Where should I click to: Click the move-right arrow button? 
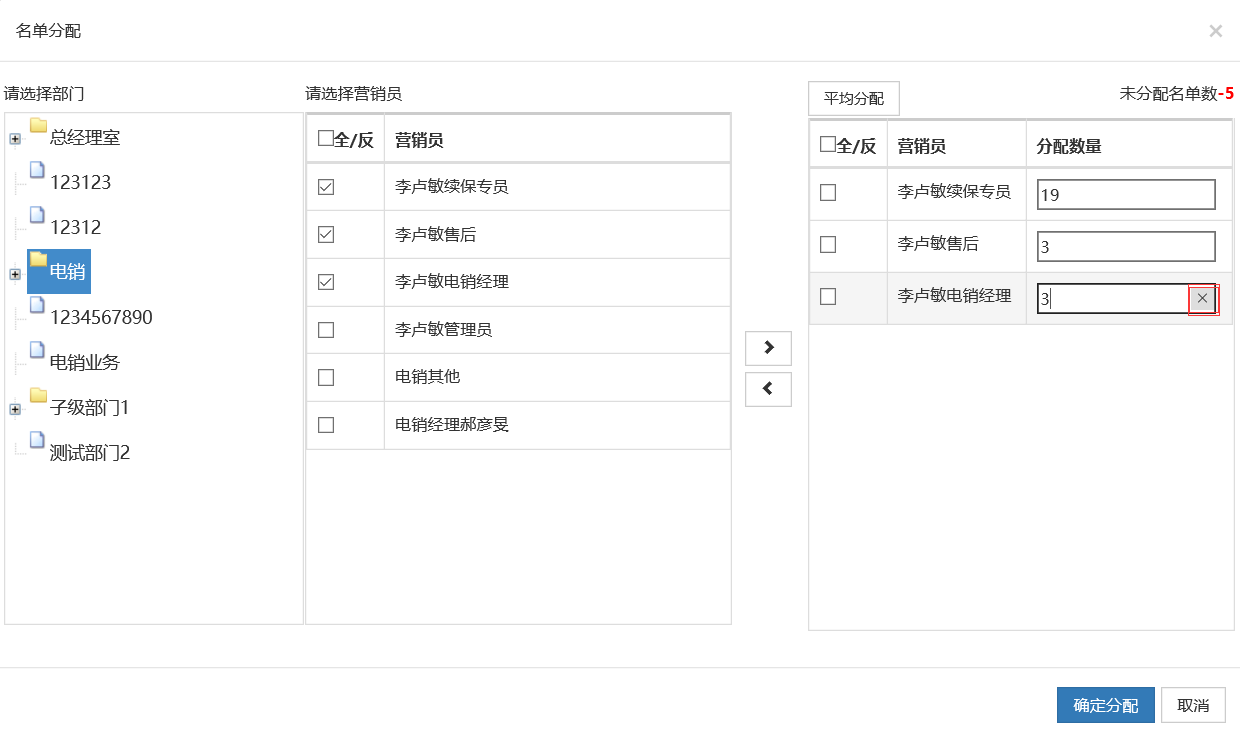pos(768,348)
